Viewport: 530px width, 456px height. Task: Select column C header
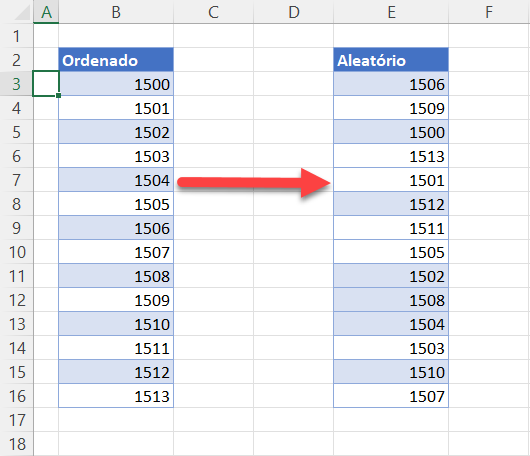tap(213, 12)
